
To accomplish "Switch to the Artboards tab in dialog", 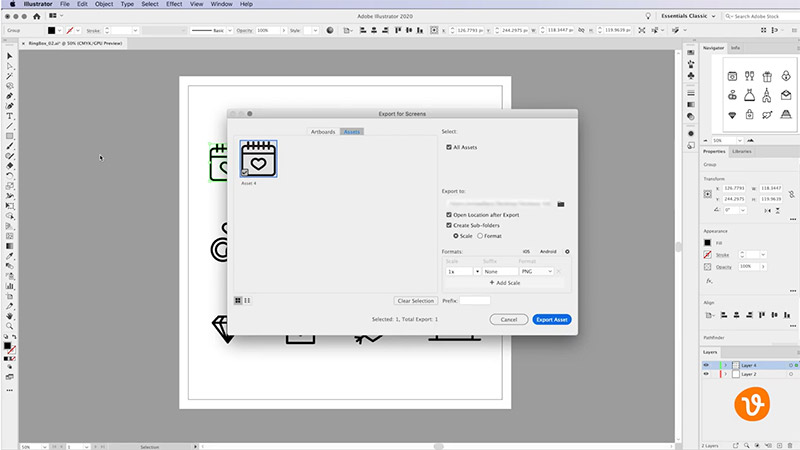I will (323, 132).
